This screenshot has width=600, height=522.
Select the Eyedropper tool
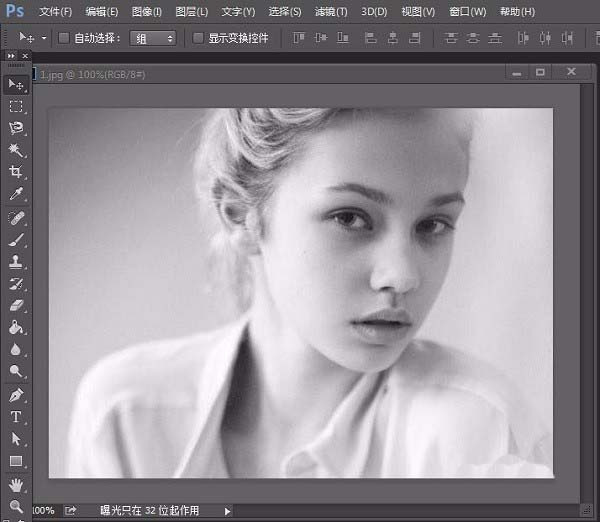pyautogui.click(x=16, y=194)
